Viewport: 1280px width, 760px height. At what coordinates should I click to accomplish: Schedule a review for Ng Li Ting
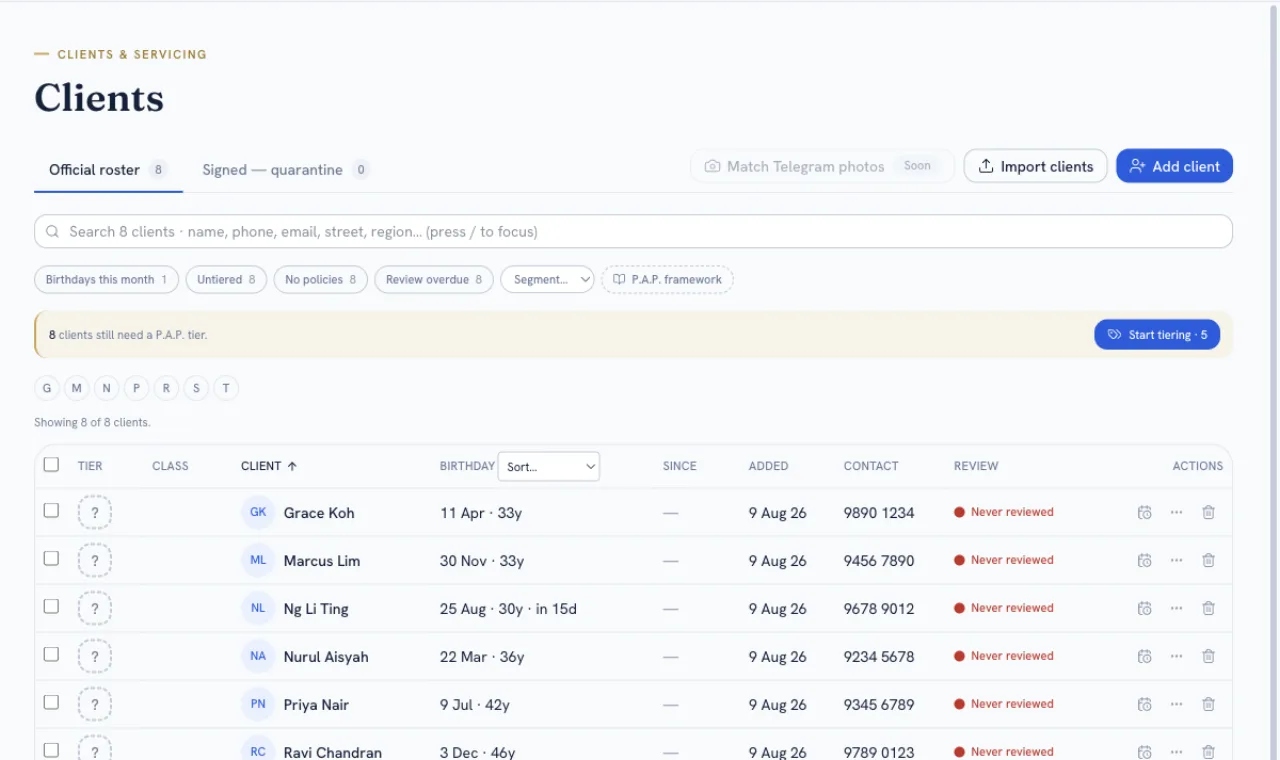point(1145,609)
